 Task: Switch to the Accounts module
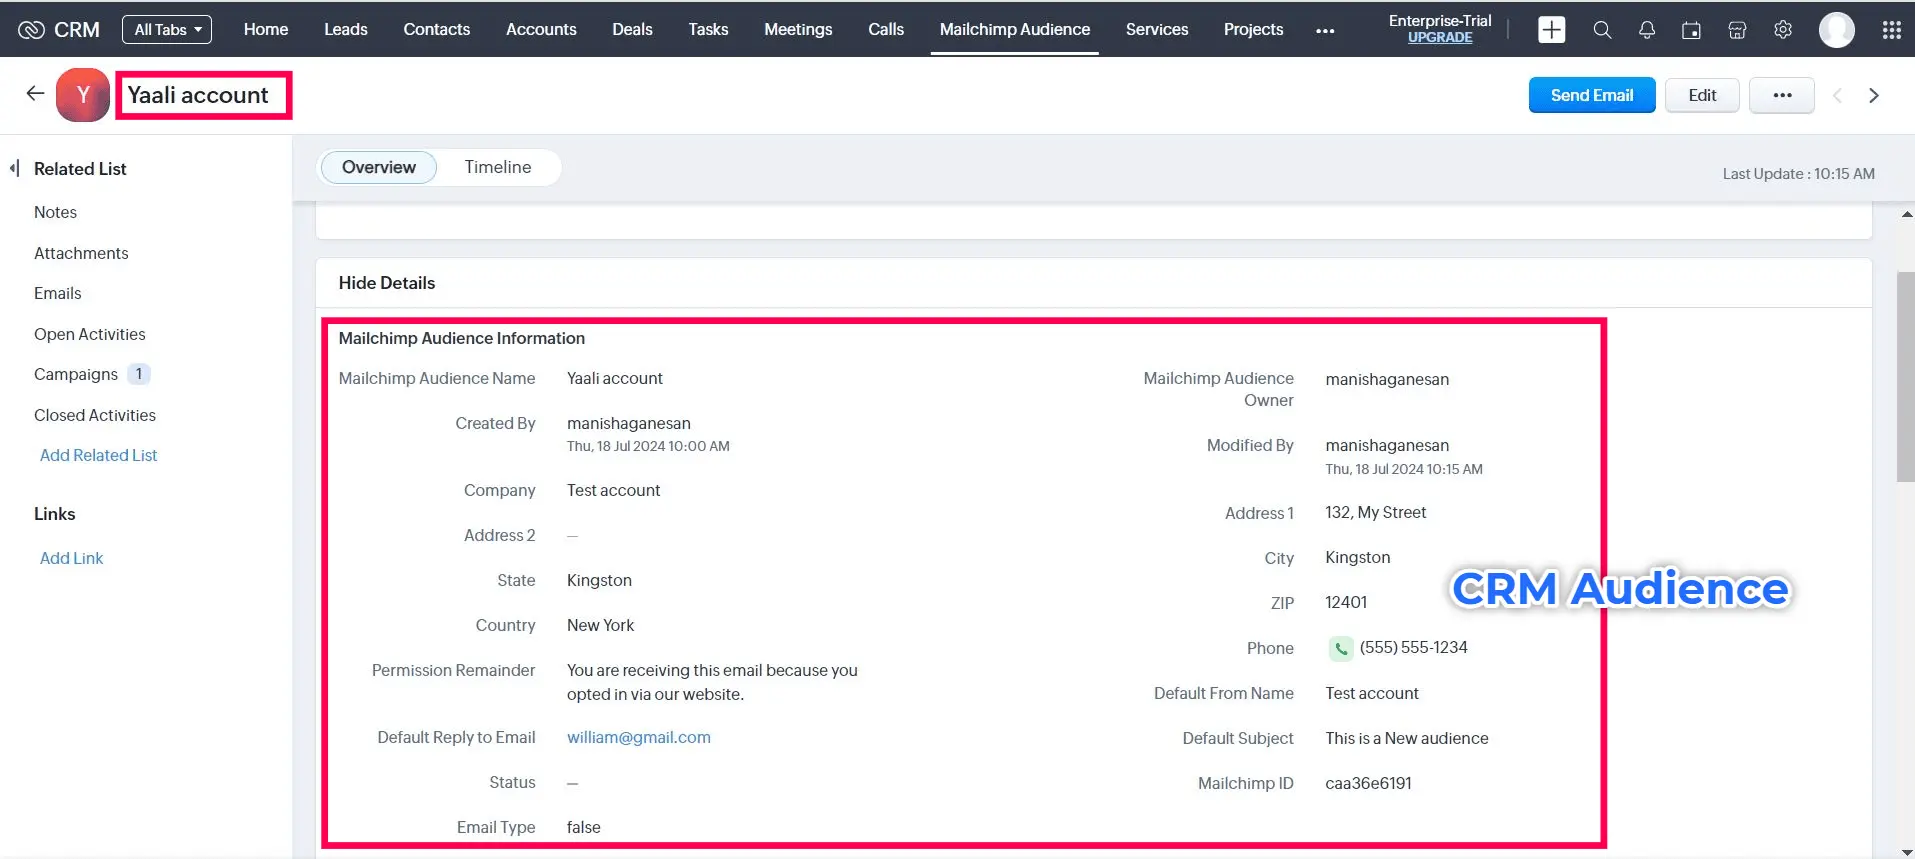541,30
